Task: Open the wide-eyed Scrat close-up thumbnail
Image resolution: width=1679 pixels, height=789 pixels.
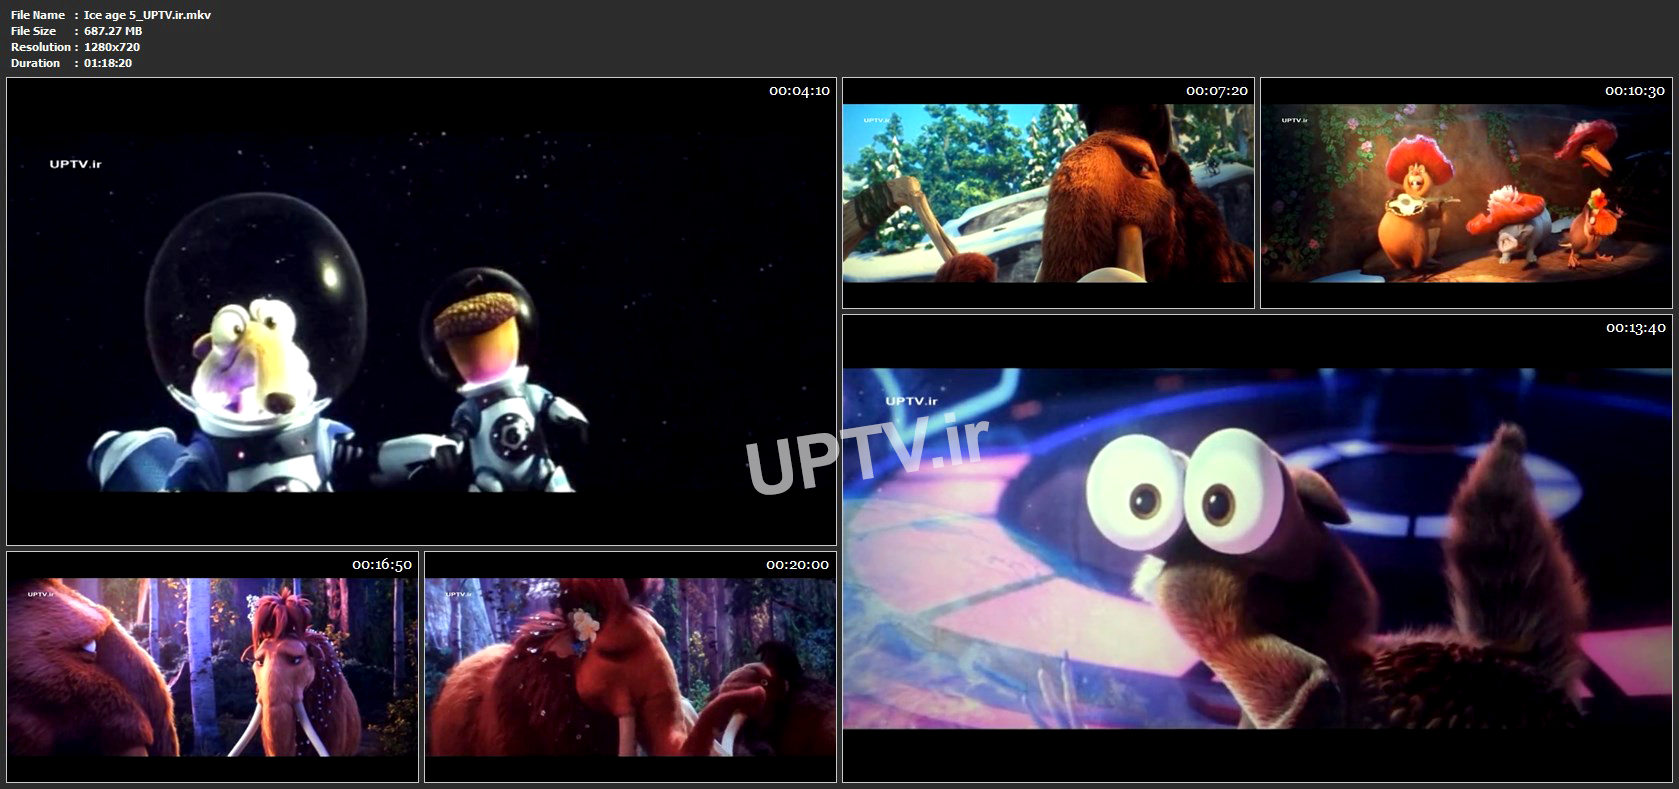Action: pyautogui.click(x=1257, y=548)
